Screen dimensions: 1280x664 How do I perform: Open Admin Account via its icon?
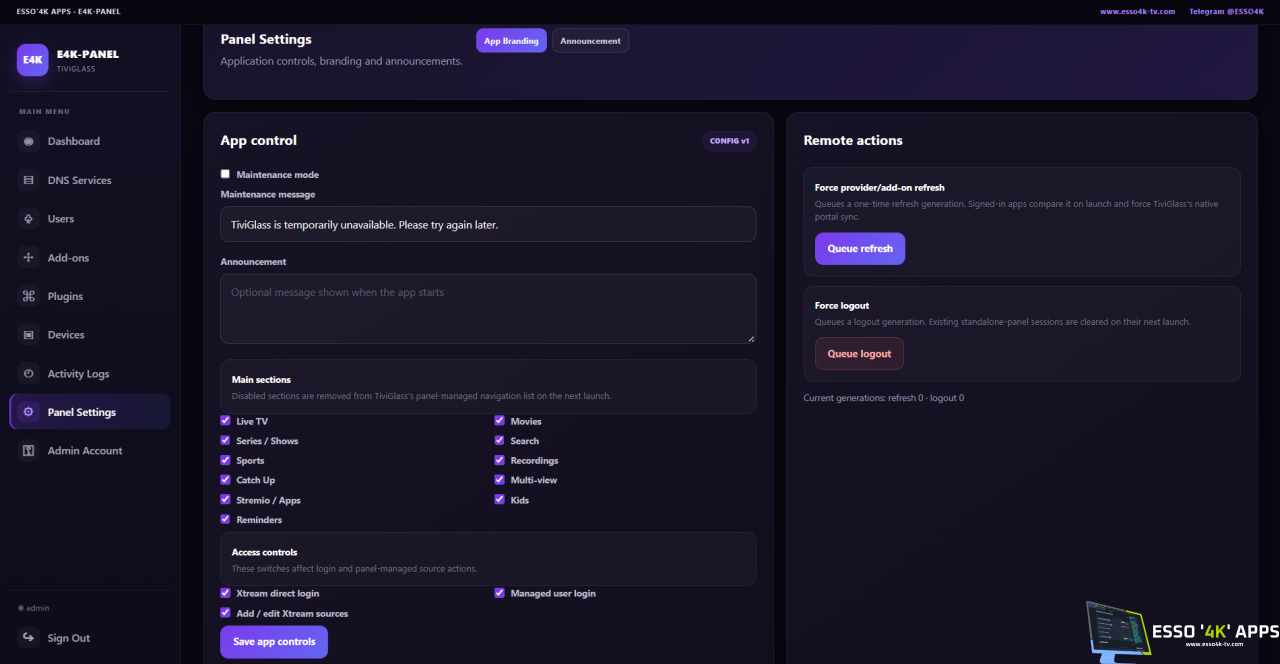pos(28,451)
